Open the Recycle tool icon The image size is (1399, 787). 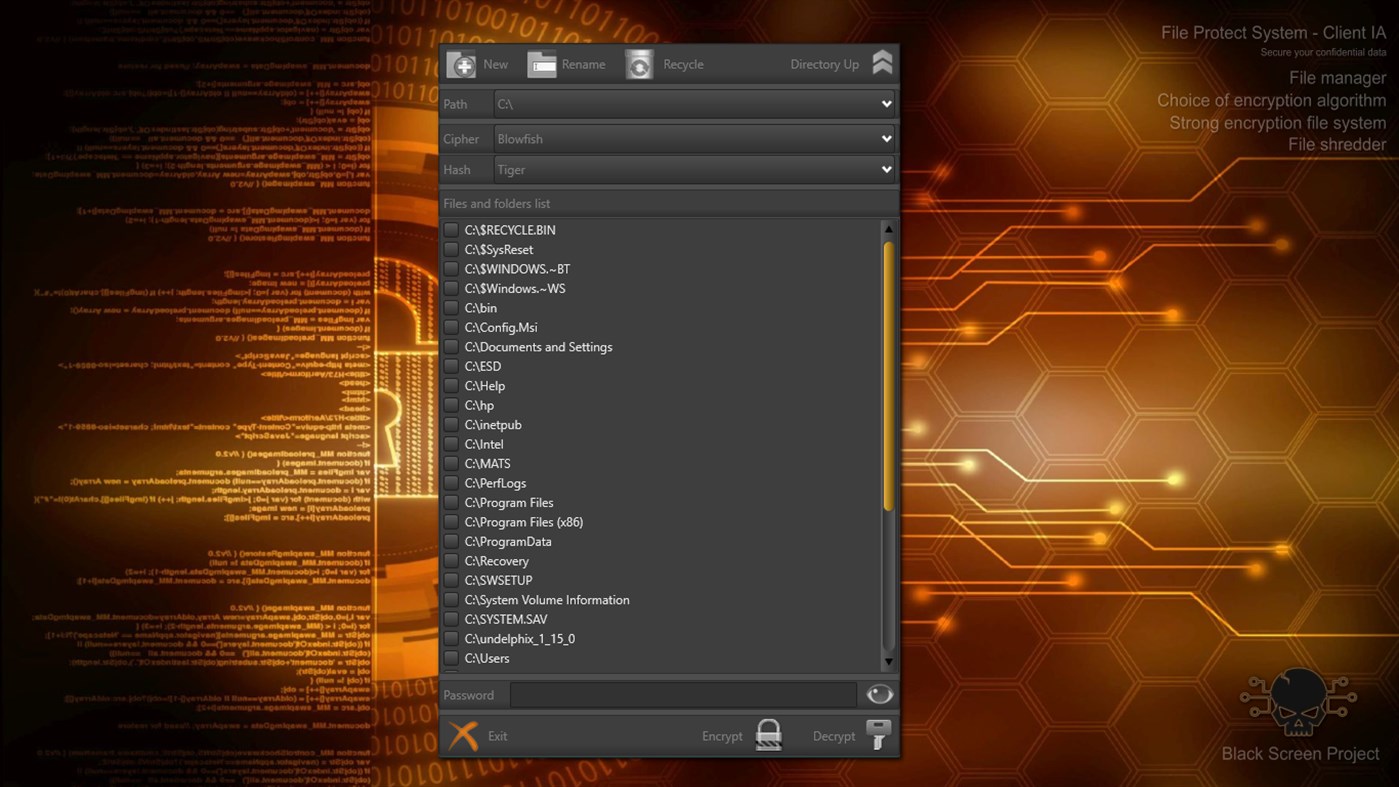[640, 63]
